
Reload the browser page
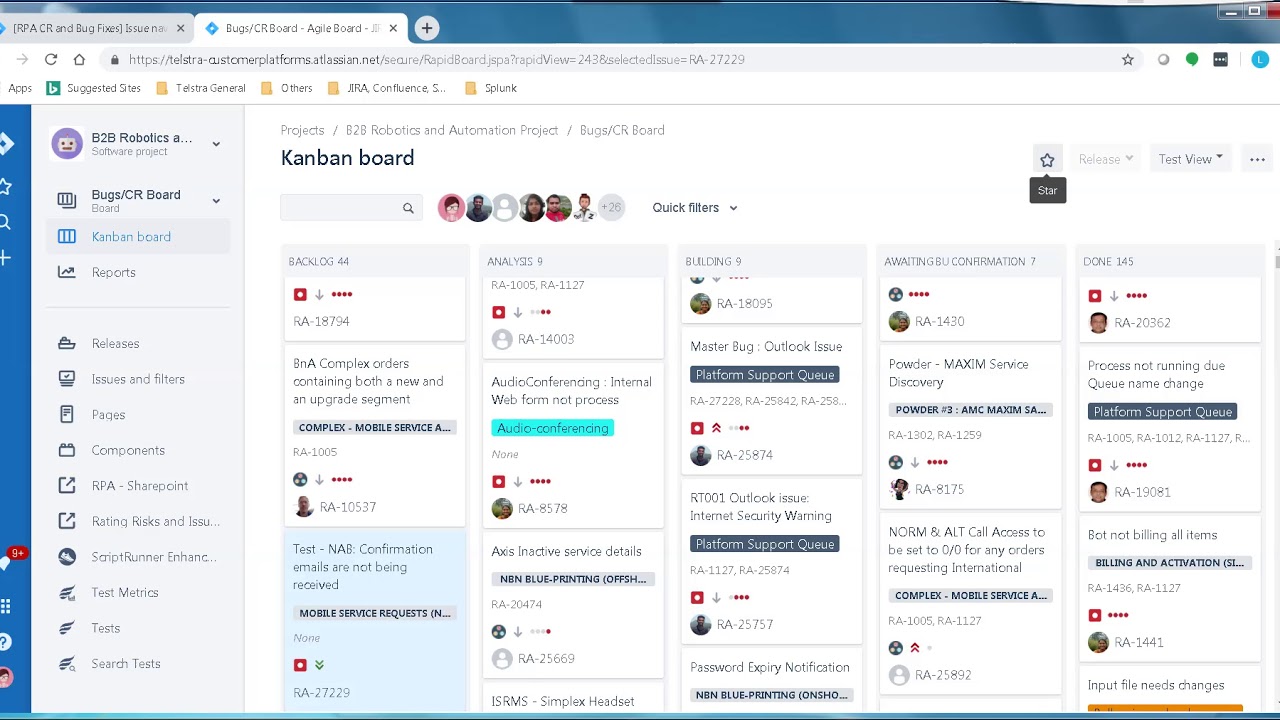point(51,59)
